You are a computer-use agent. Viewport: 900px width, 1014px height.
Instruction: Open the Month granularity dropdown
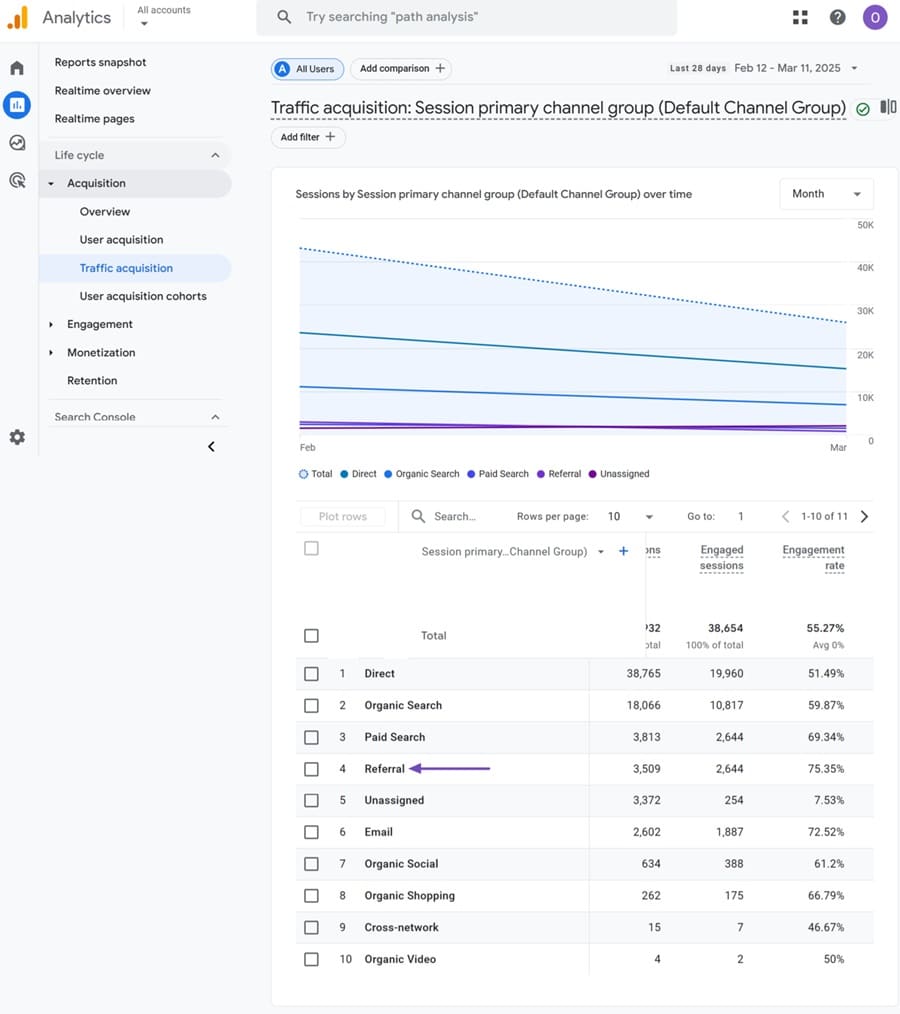point(826,194)
